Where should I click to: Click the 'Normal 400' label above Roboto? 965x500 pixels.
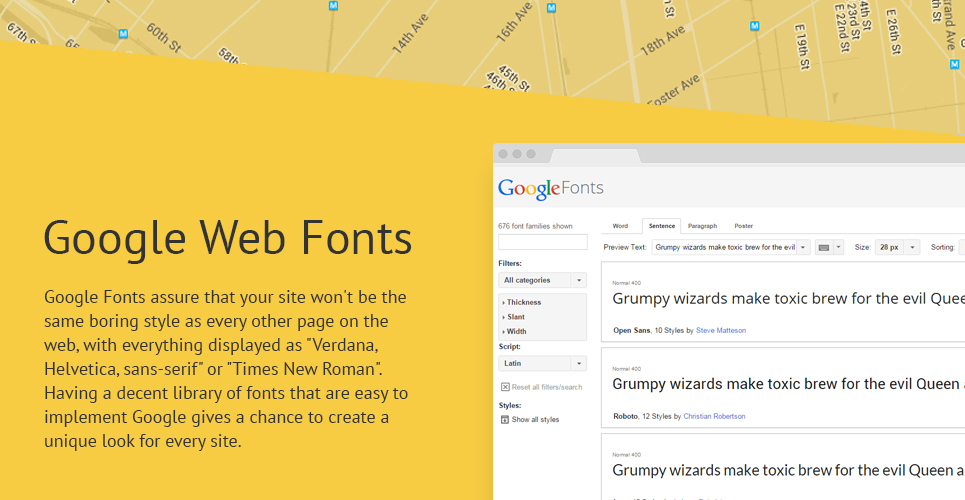coord(627,369)
